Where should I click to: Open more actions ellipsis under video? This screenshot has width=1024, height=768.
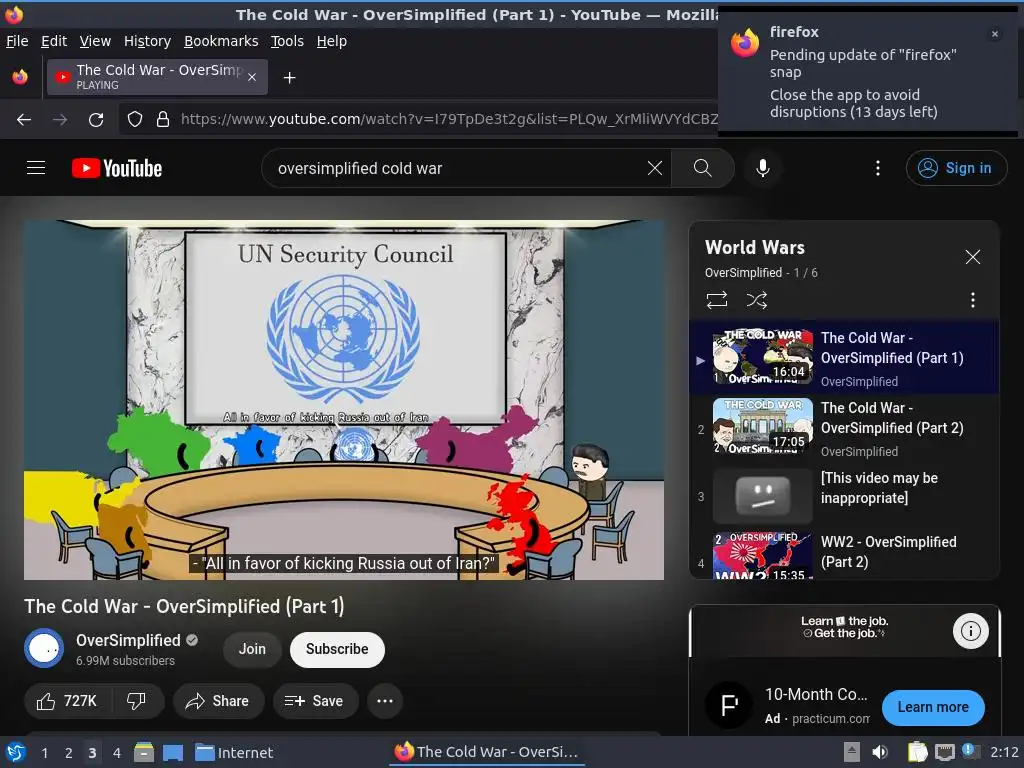[385, 701]
